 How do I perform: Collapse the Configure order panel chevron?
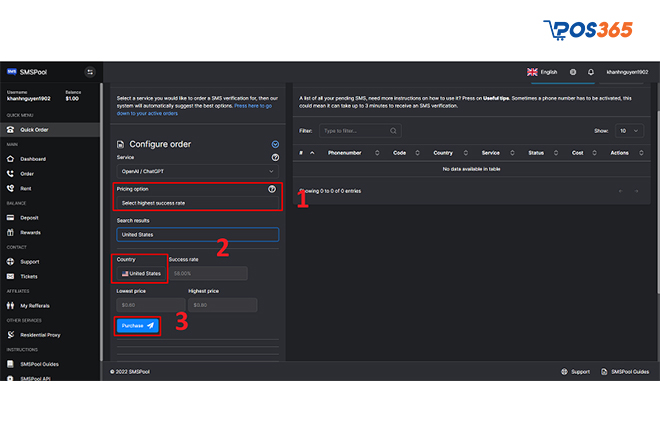click(275, 144)
